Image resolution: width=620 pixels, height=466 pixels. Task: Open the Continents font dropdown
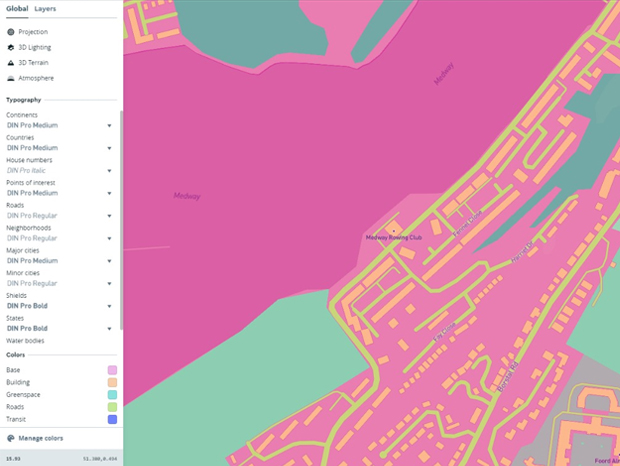tap(59, 125)
